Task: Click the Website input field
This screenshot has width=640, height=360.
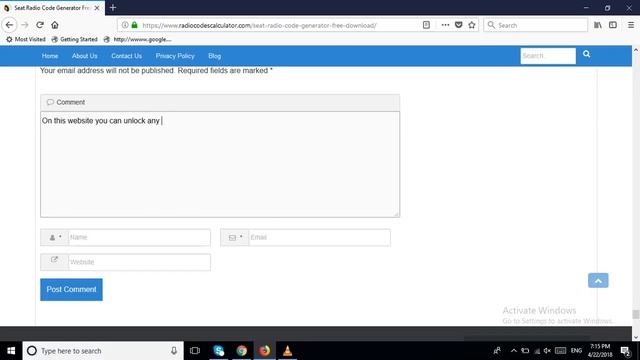Action: click(x=139, y=262)
